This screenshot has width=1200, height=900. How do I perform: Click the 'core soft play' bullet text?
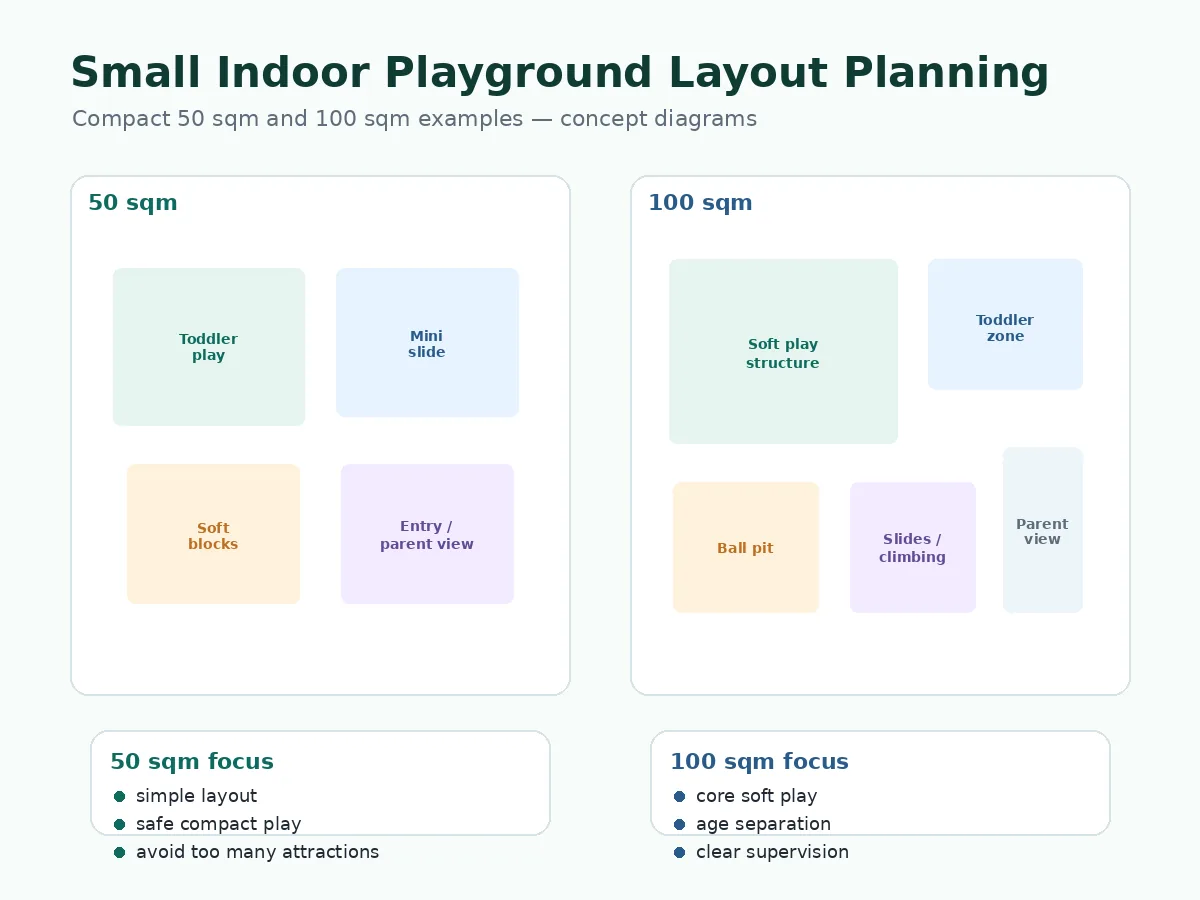[x=756, y=796]
